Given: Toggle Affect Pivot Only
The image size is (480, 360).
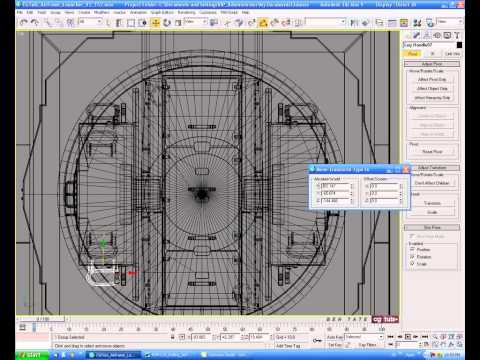Looking at the screenshot, I should click(x=432, y=79).
